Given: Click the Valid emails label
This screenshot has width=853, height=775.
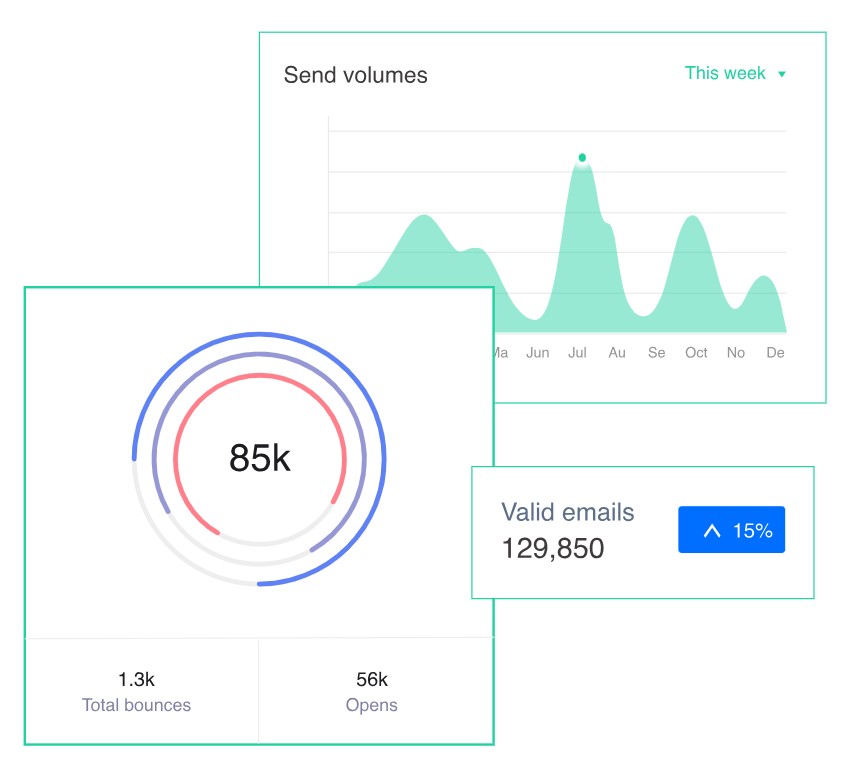Looking at the screenshot, I should pyautogui.click(x=567, y=512).
